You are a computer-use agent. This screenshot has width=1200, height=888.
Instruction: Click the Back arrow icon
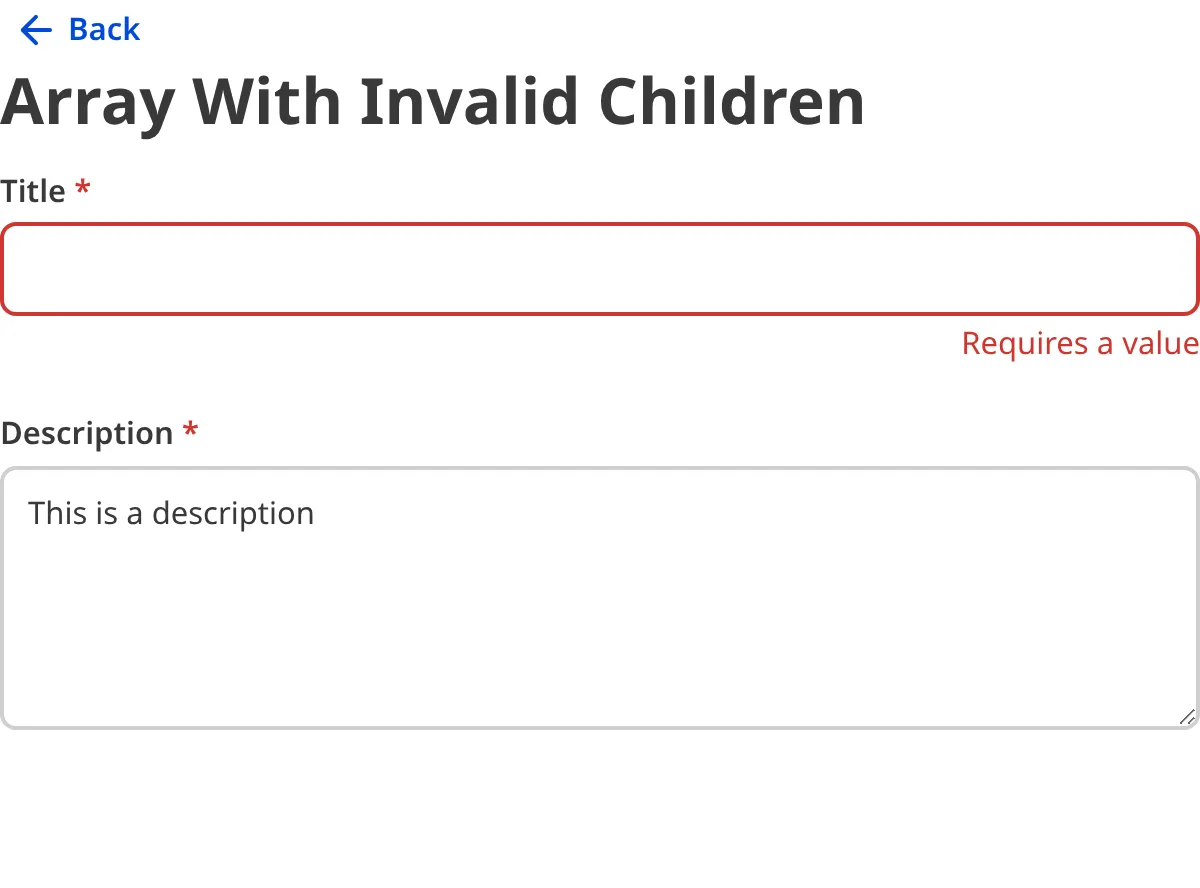point(35,31)
